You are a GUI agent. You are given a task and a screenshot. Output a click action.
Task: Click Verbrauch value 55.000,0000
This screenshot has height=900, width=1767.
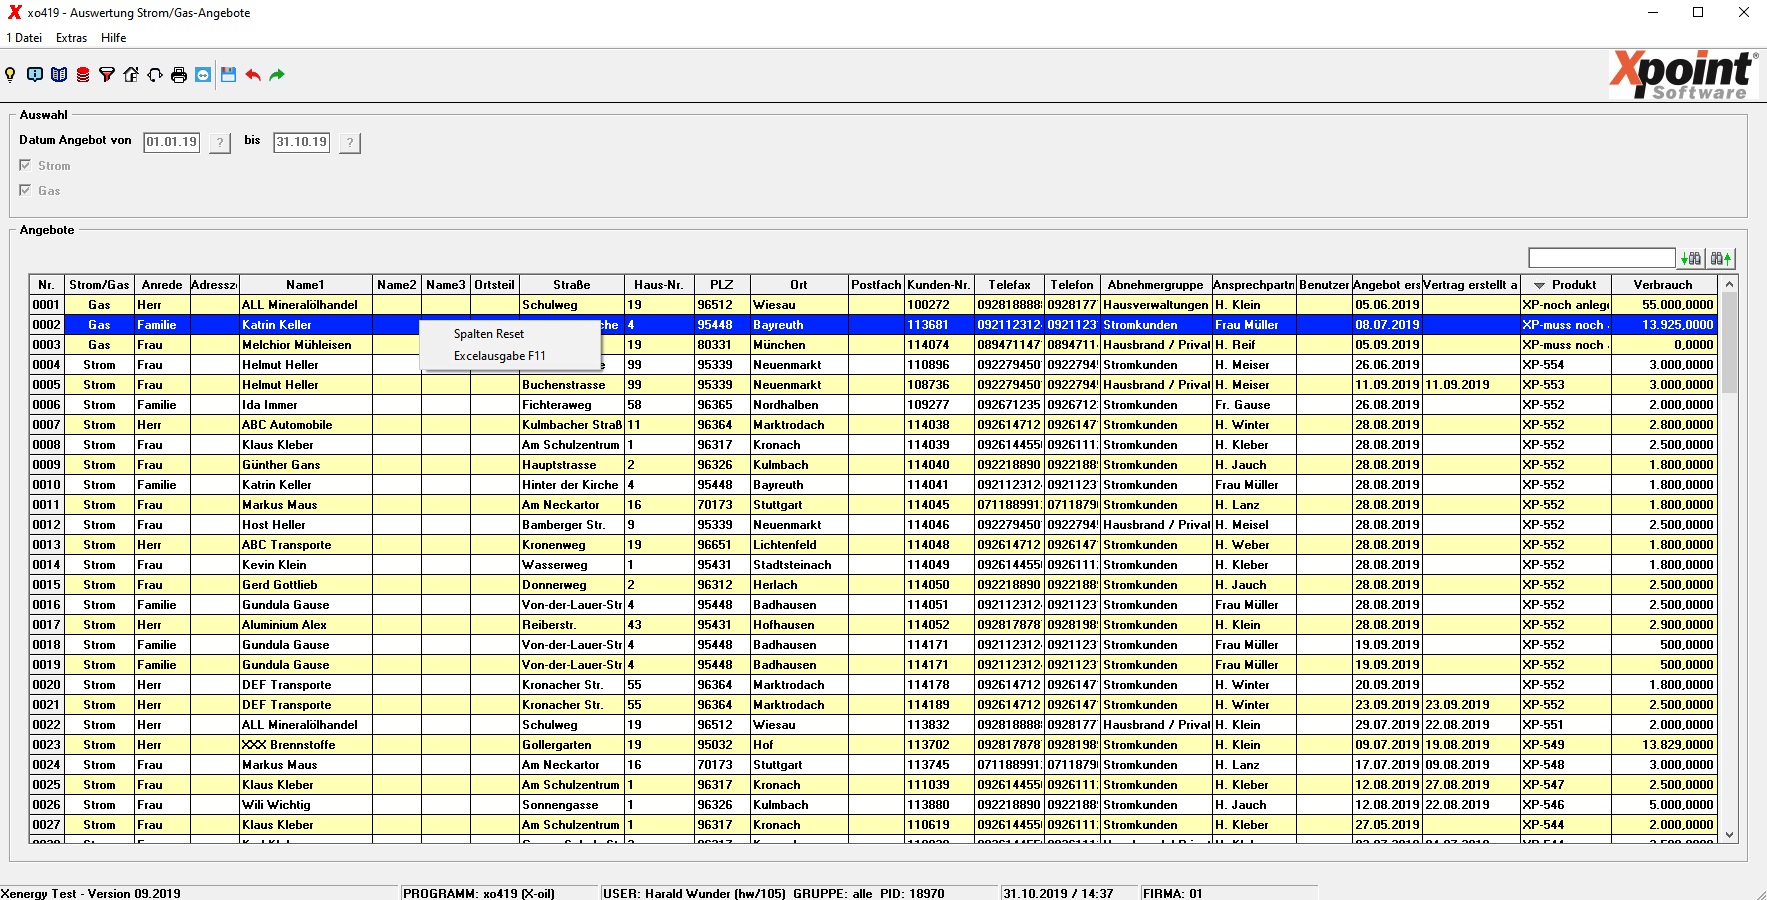1664,305
